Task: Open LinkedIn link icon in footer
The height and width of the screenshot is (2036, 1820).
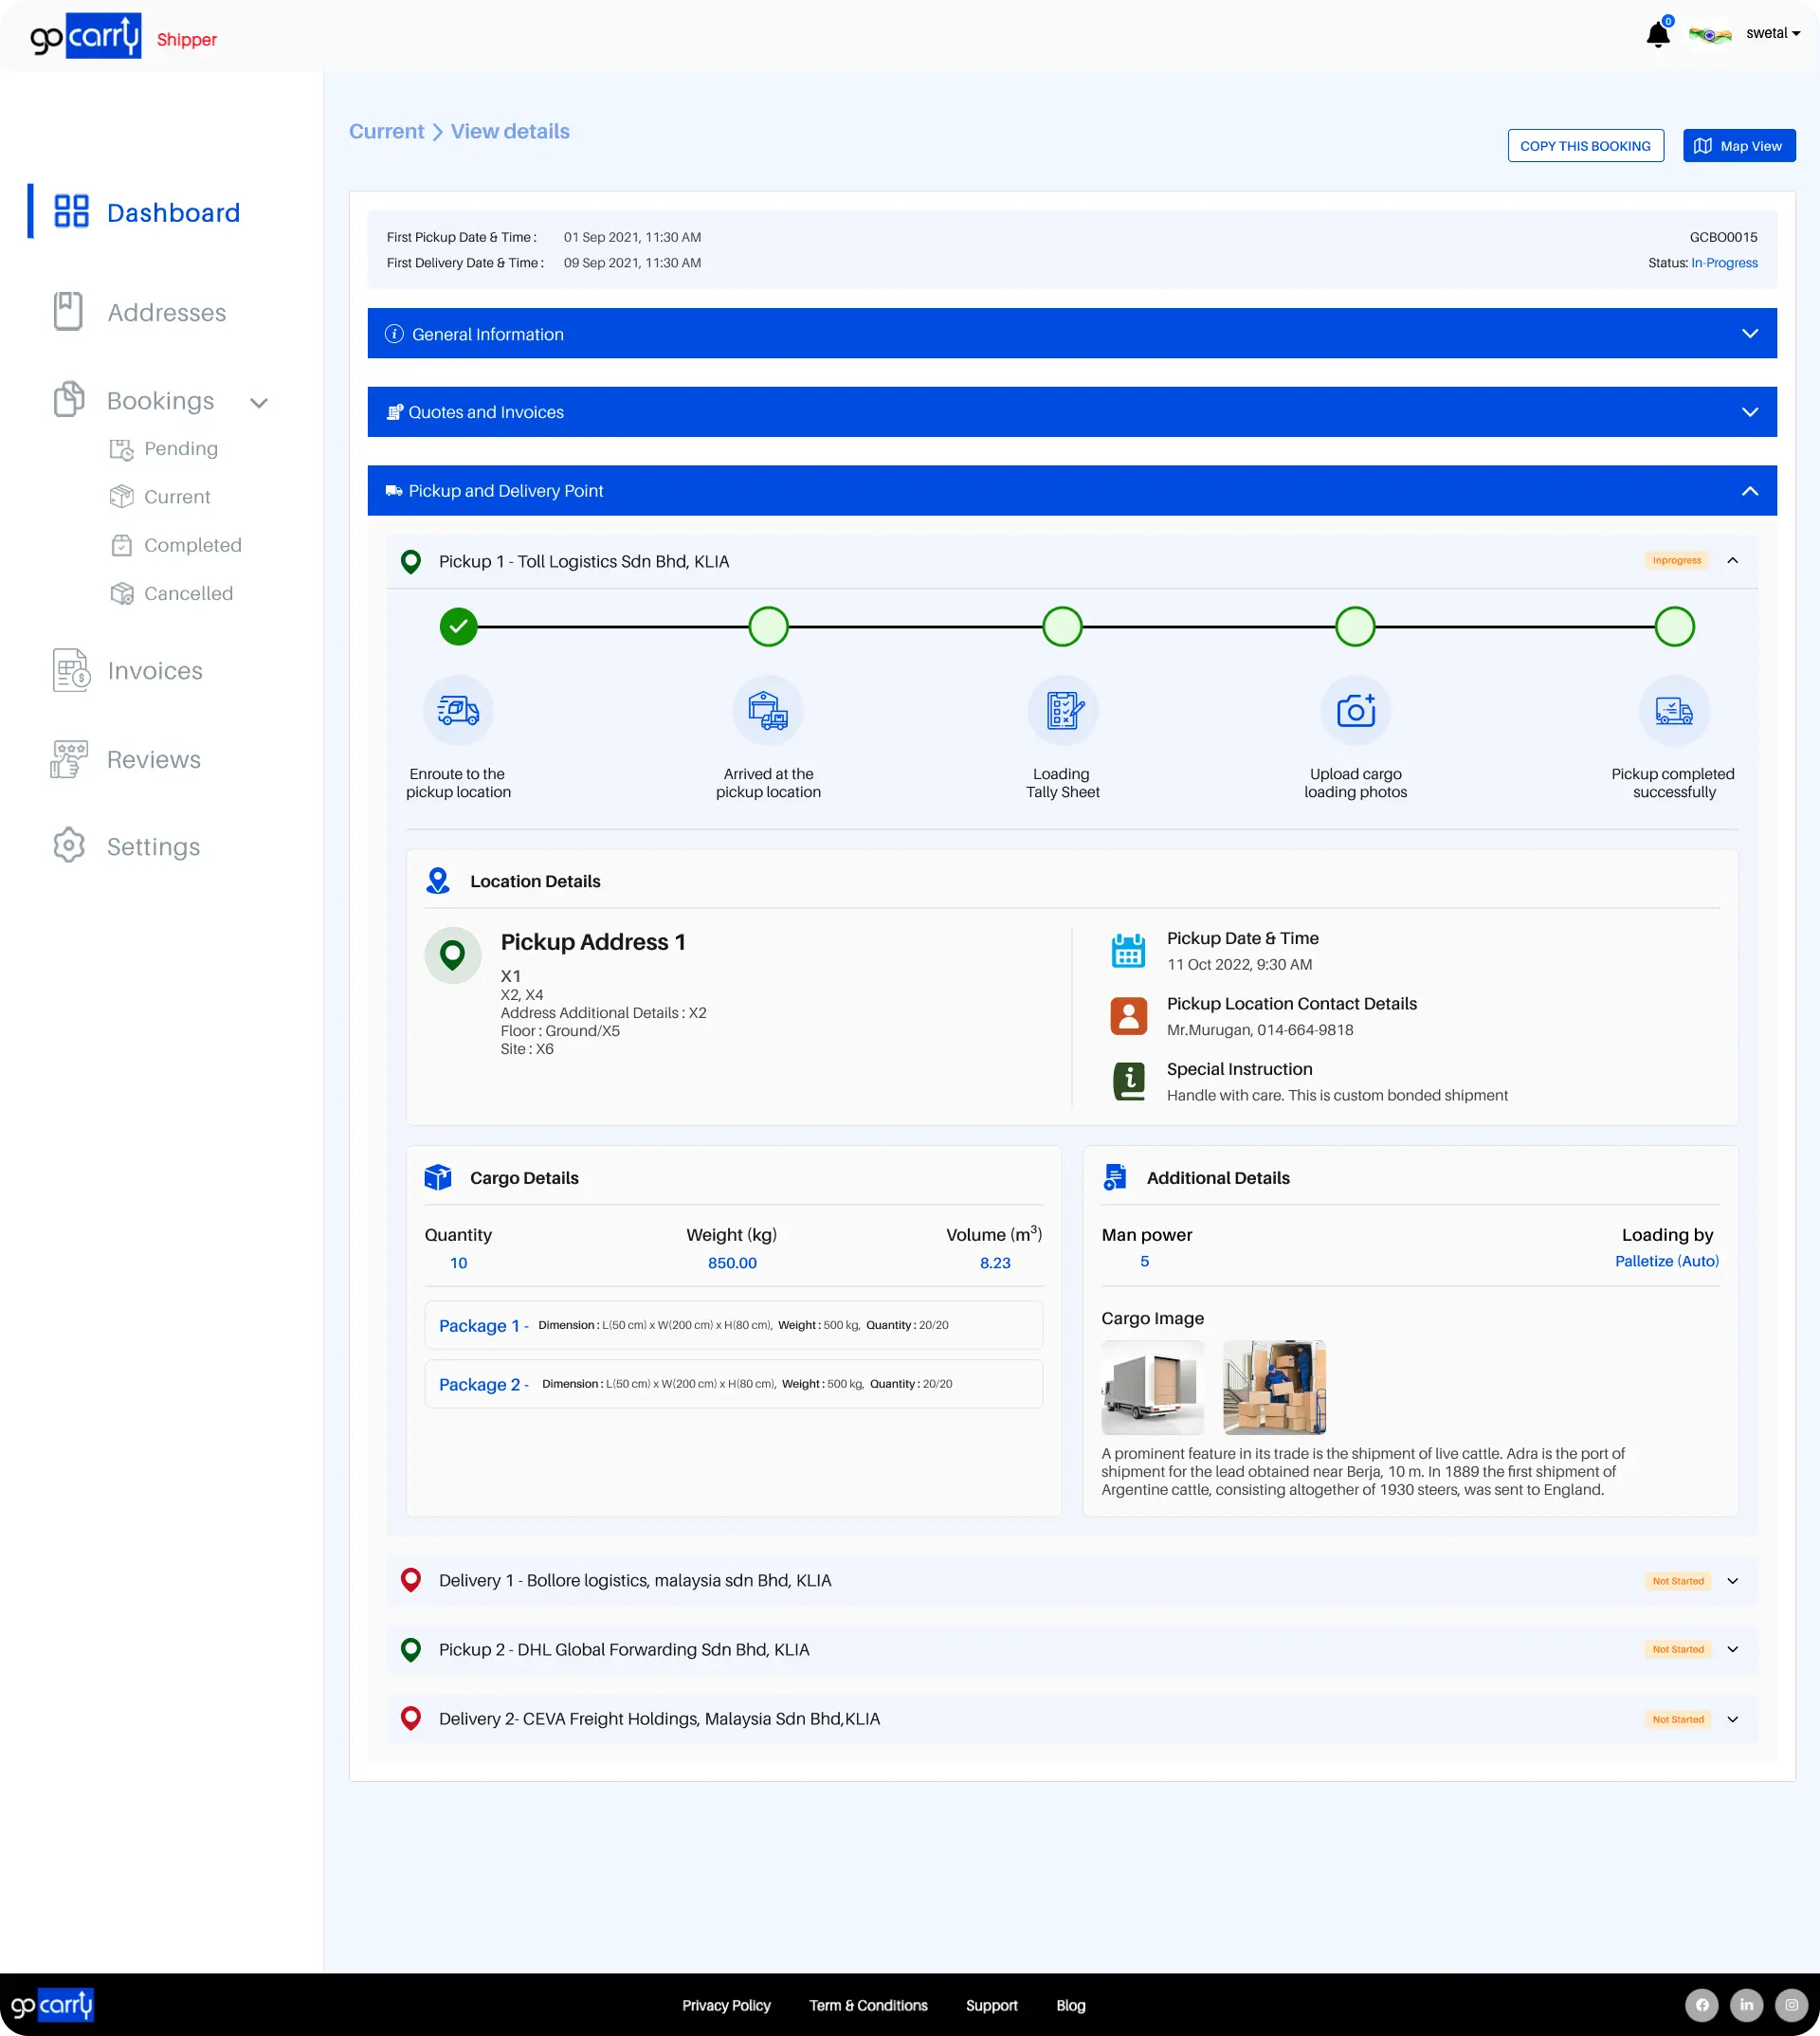Action: pyautogui.click(x=1746, y=2004)
